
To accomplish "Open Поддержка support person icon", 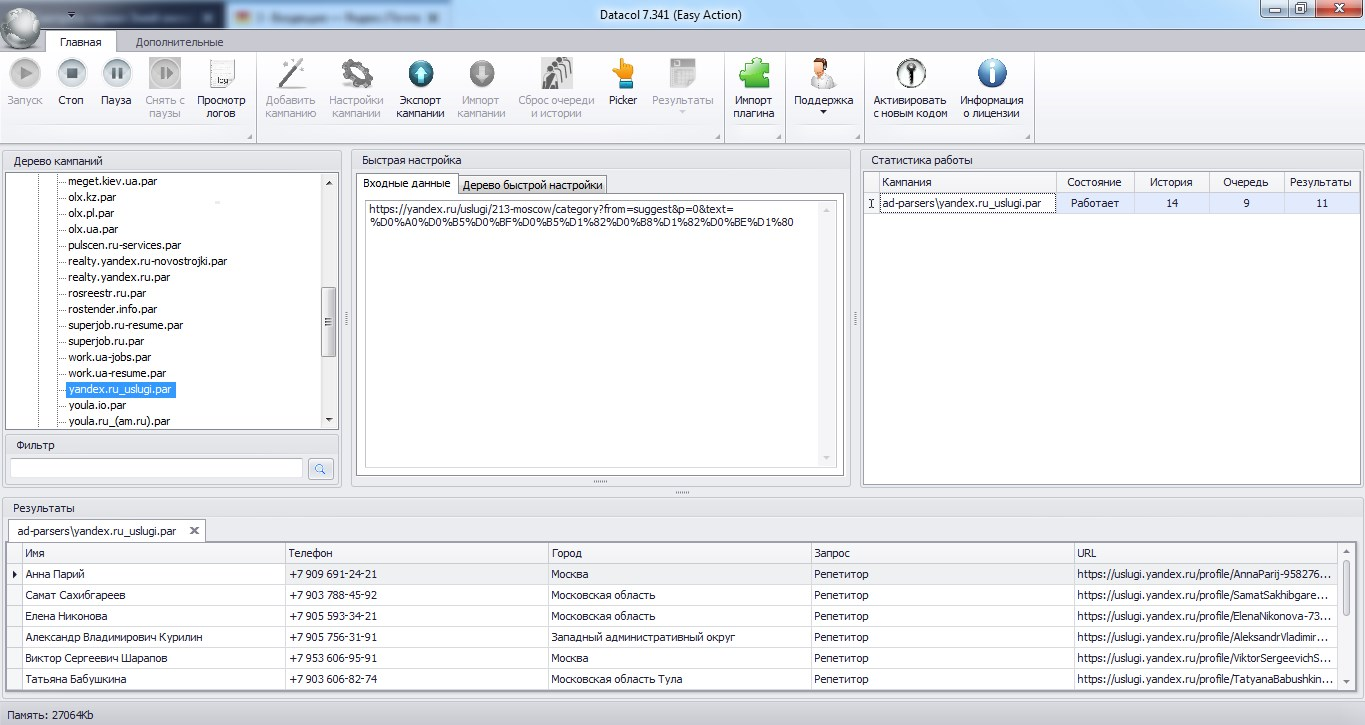I will pos(823,73).
